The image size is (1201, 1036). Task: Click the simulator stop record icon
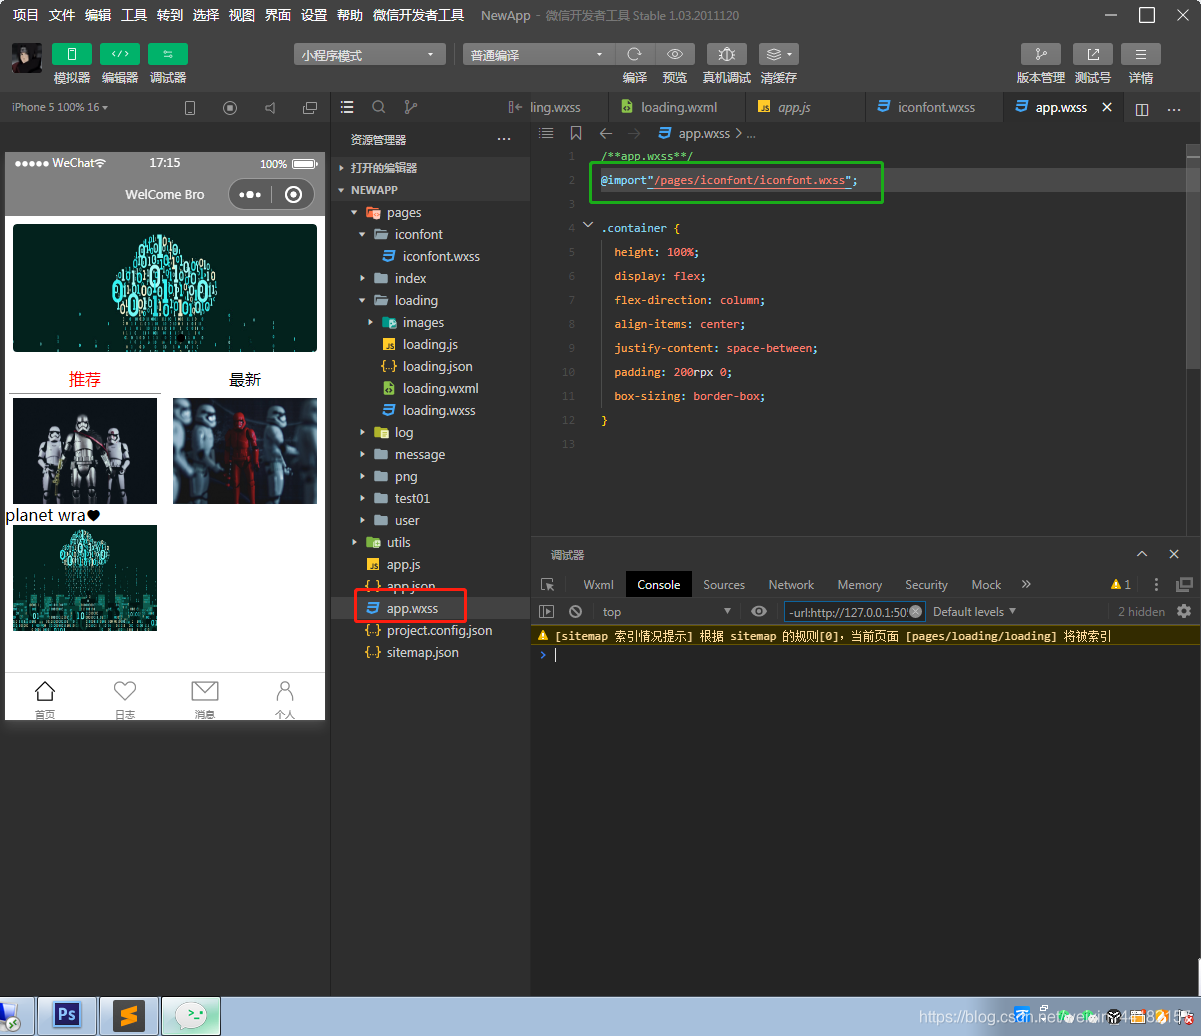(x=230, y=108)
